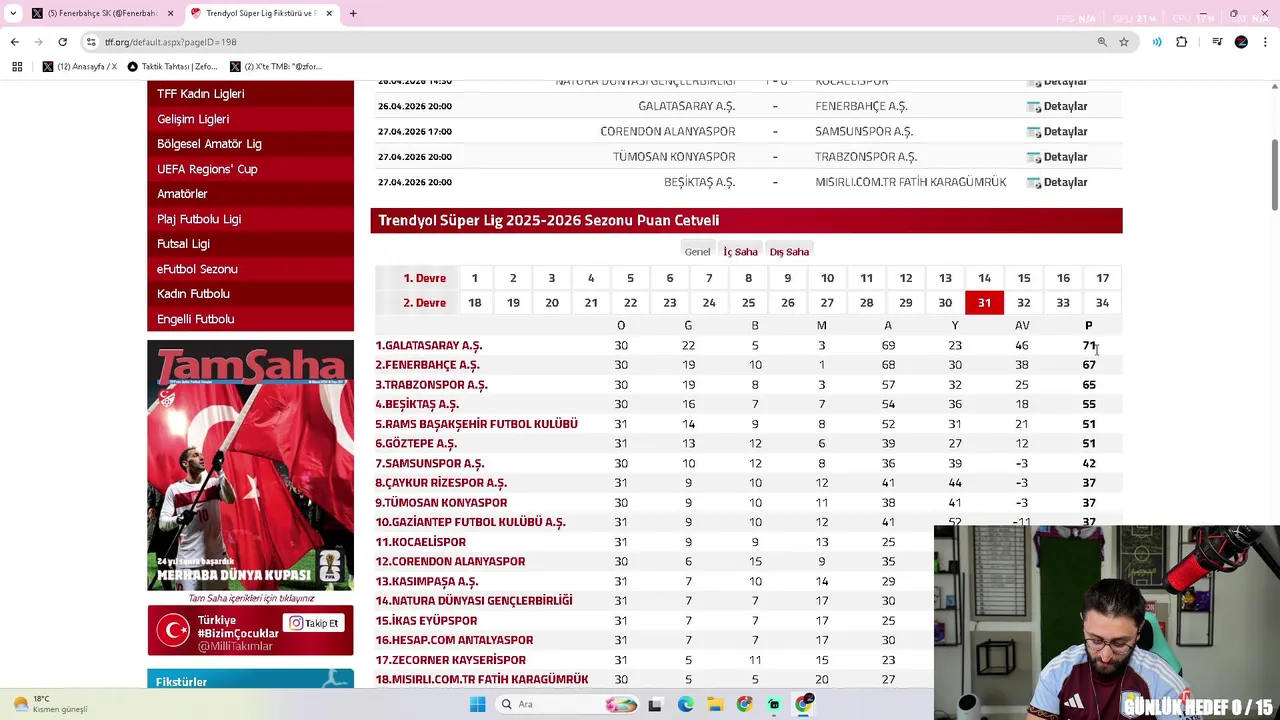The width and height of the screenshot is (1280, 720).
Task: Select week 25 in 2. Devre
Action: [748, 303]
